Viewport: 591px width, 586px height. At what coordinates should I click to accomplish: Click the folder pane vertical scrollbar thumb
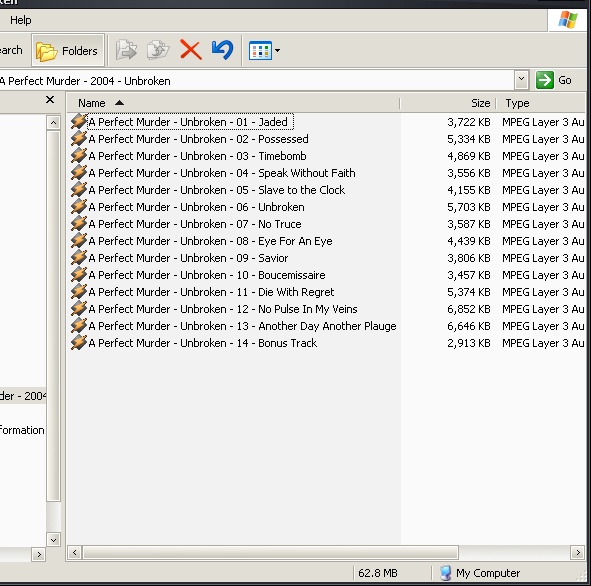point(54,316)
